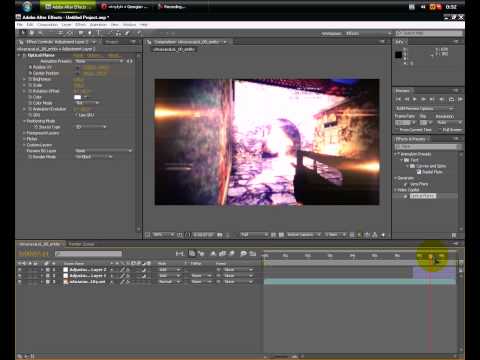Enable motion blur for timeline

(x=232, y=254)
